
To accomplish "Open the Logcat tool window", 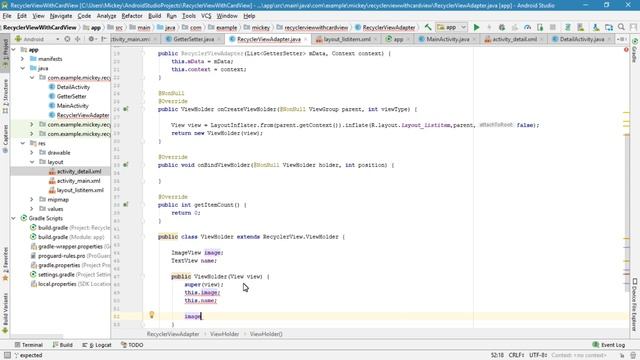I will click(97, 345).
